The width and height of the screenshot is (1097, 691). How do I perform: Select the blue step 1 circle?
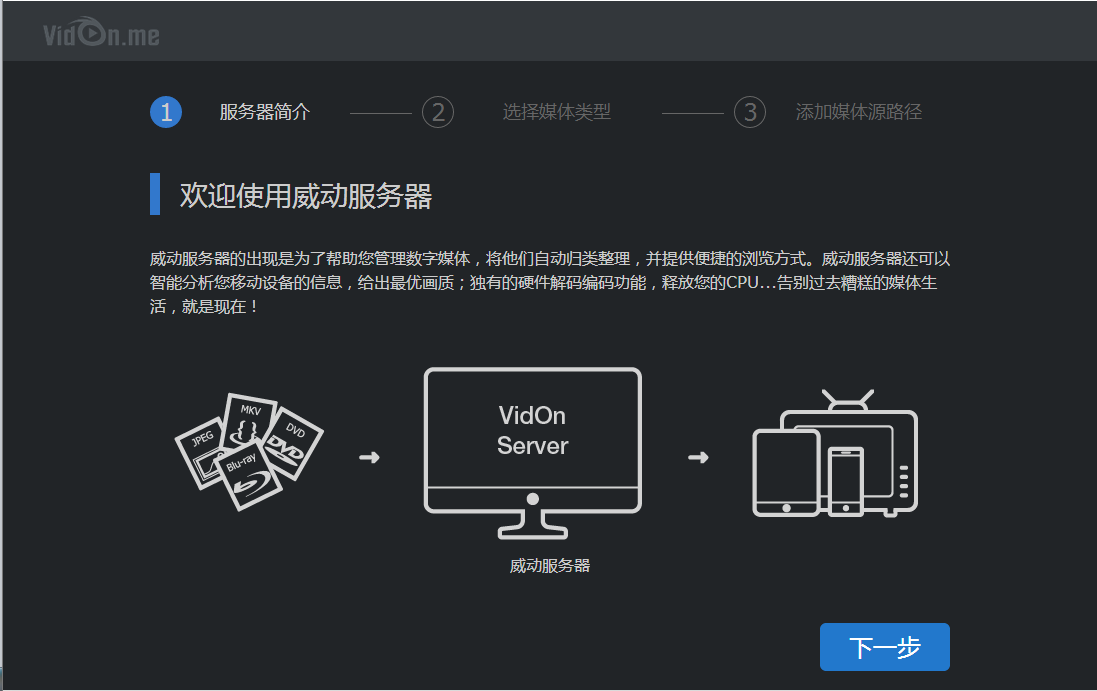[166, 112]
